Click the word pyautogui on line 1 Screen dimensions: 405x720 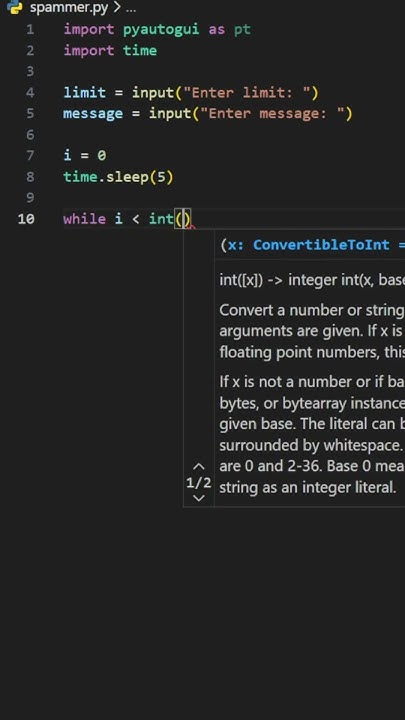[x=161, y=30]
